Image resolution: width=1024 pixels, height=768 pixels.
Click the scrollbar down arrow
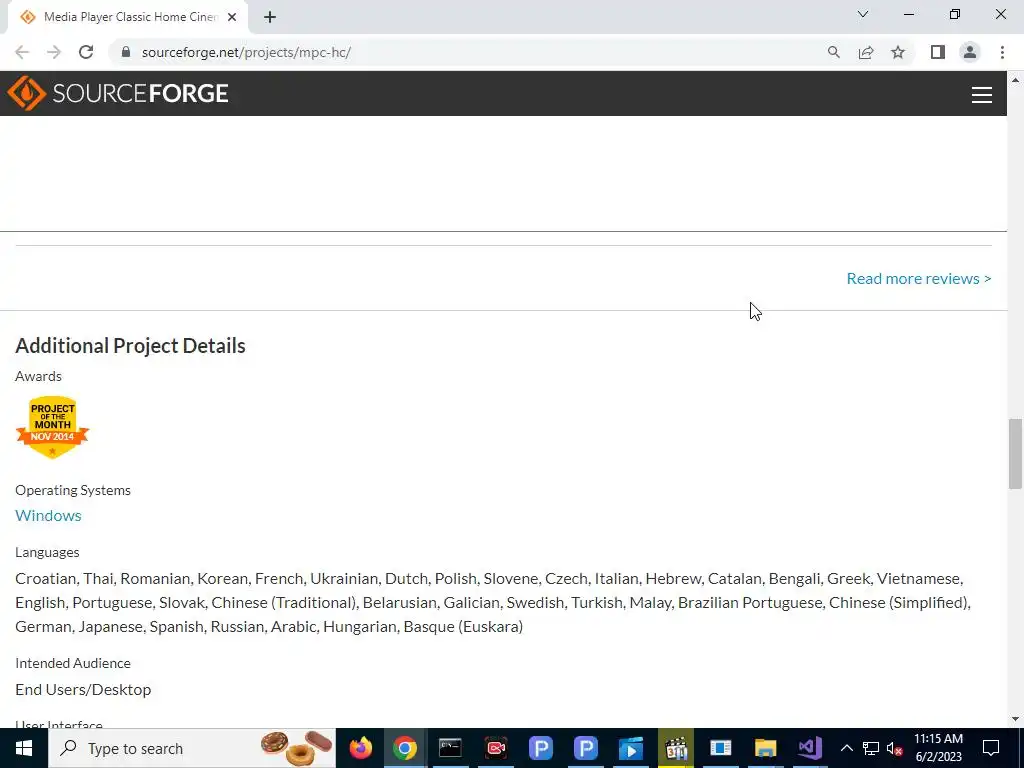[1015, 719]
